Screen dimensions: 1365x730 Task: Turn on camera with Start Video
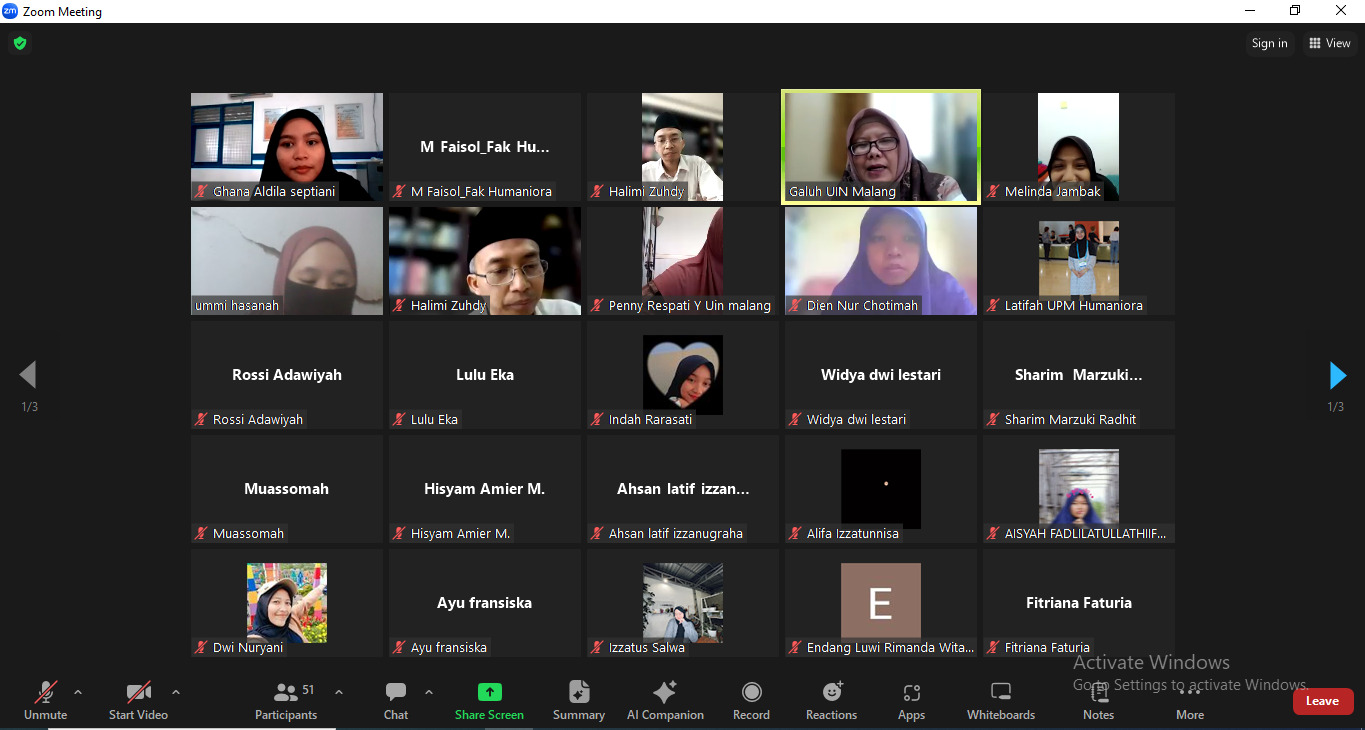click(x=138, y=693)
